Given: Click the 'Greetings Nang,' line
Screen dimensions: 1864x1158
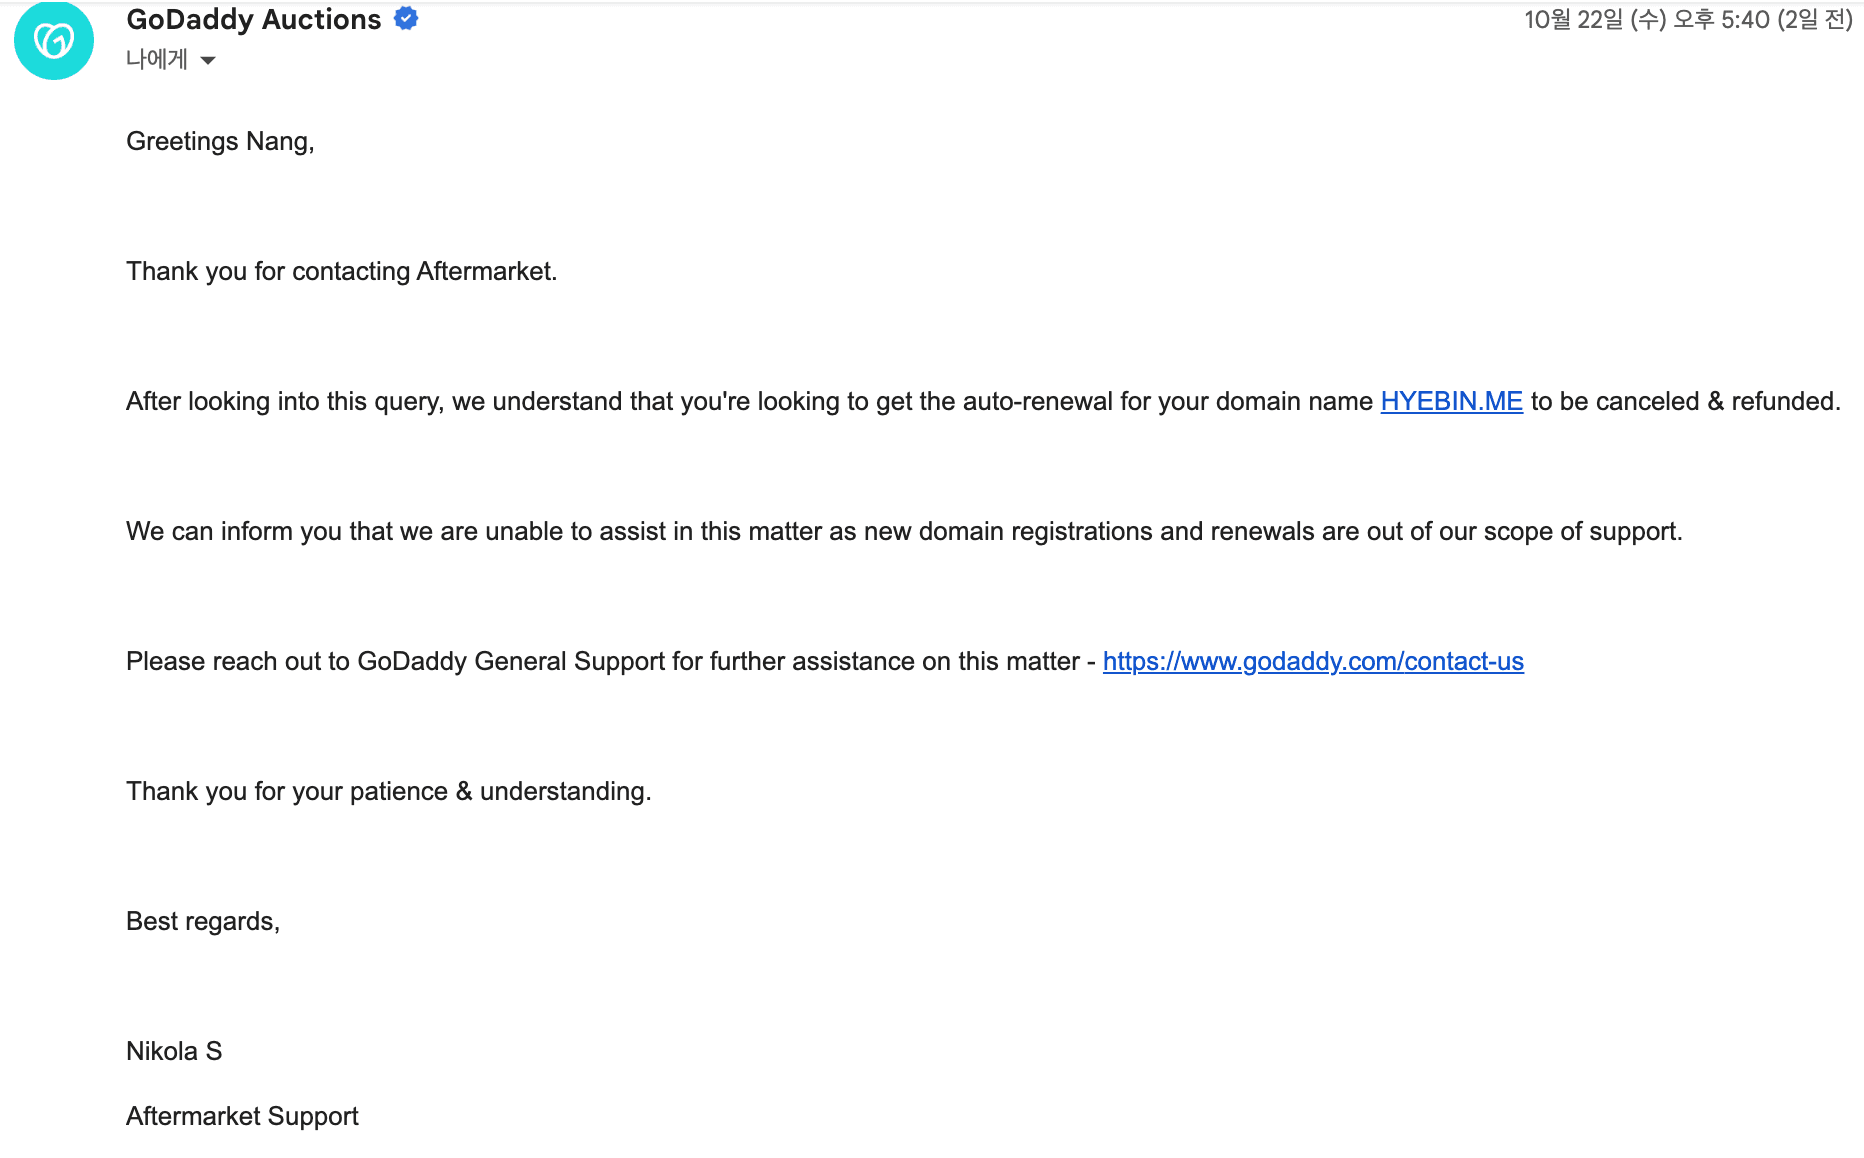Looking at the screenshot, I should pyautogui.click(x=220, y=142).
